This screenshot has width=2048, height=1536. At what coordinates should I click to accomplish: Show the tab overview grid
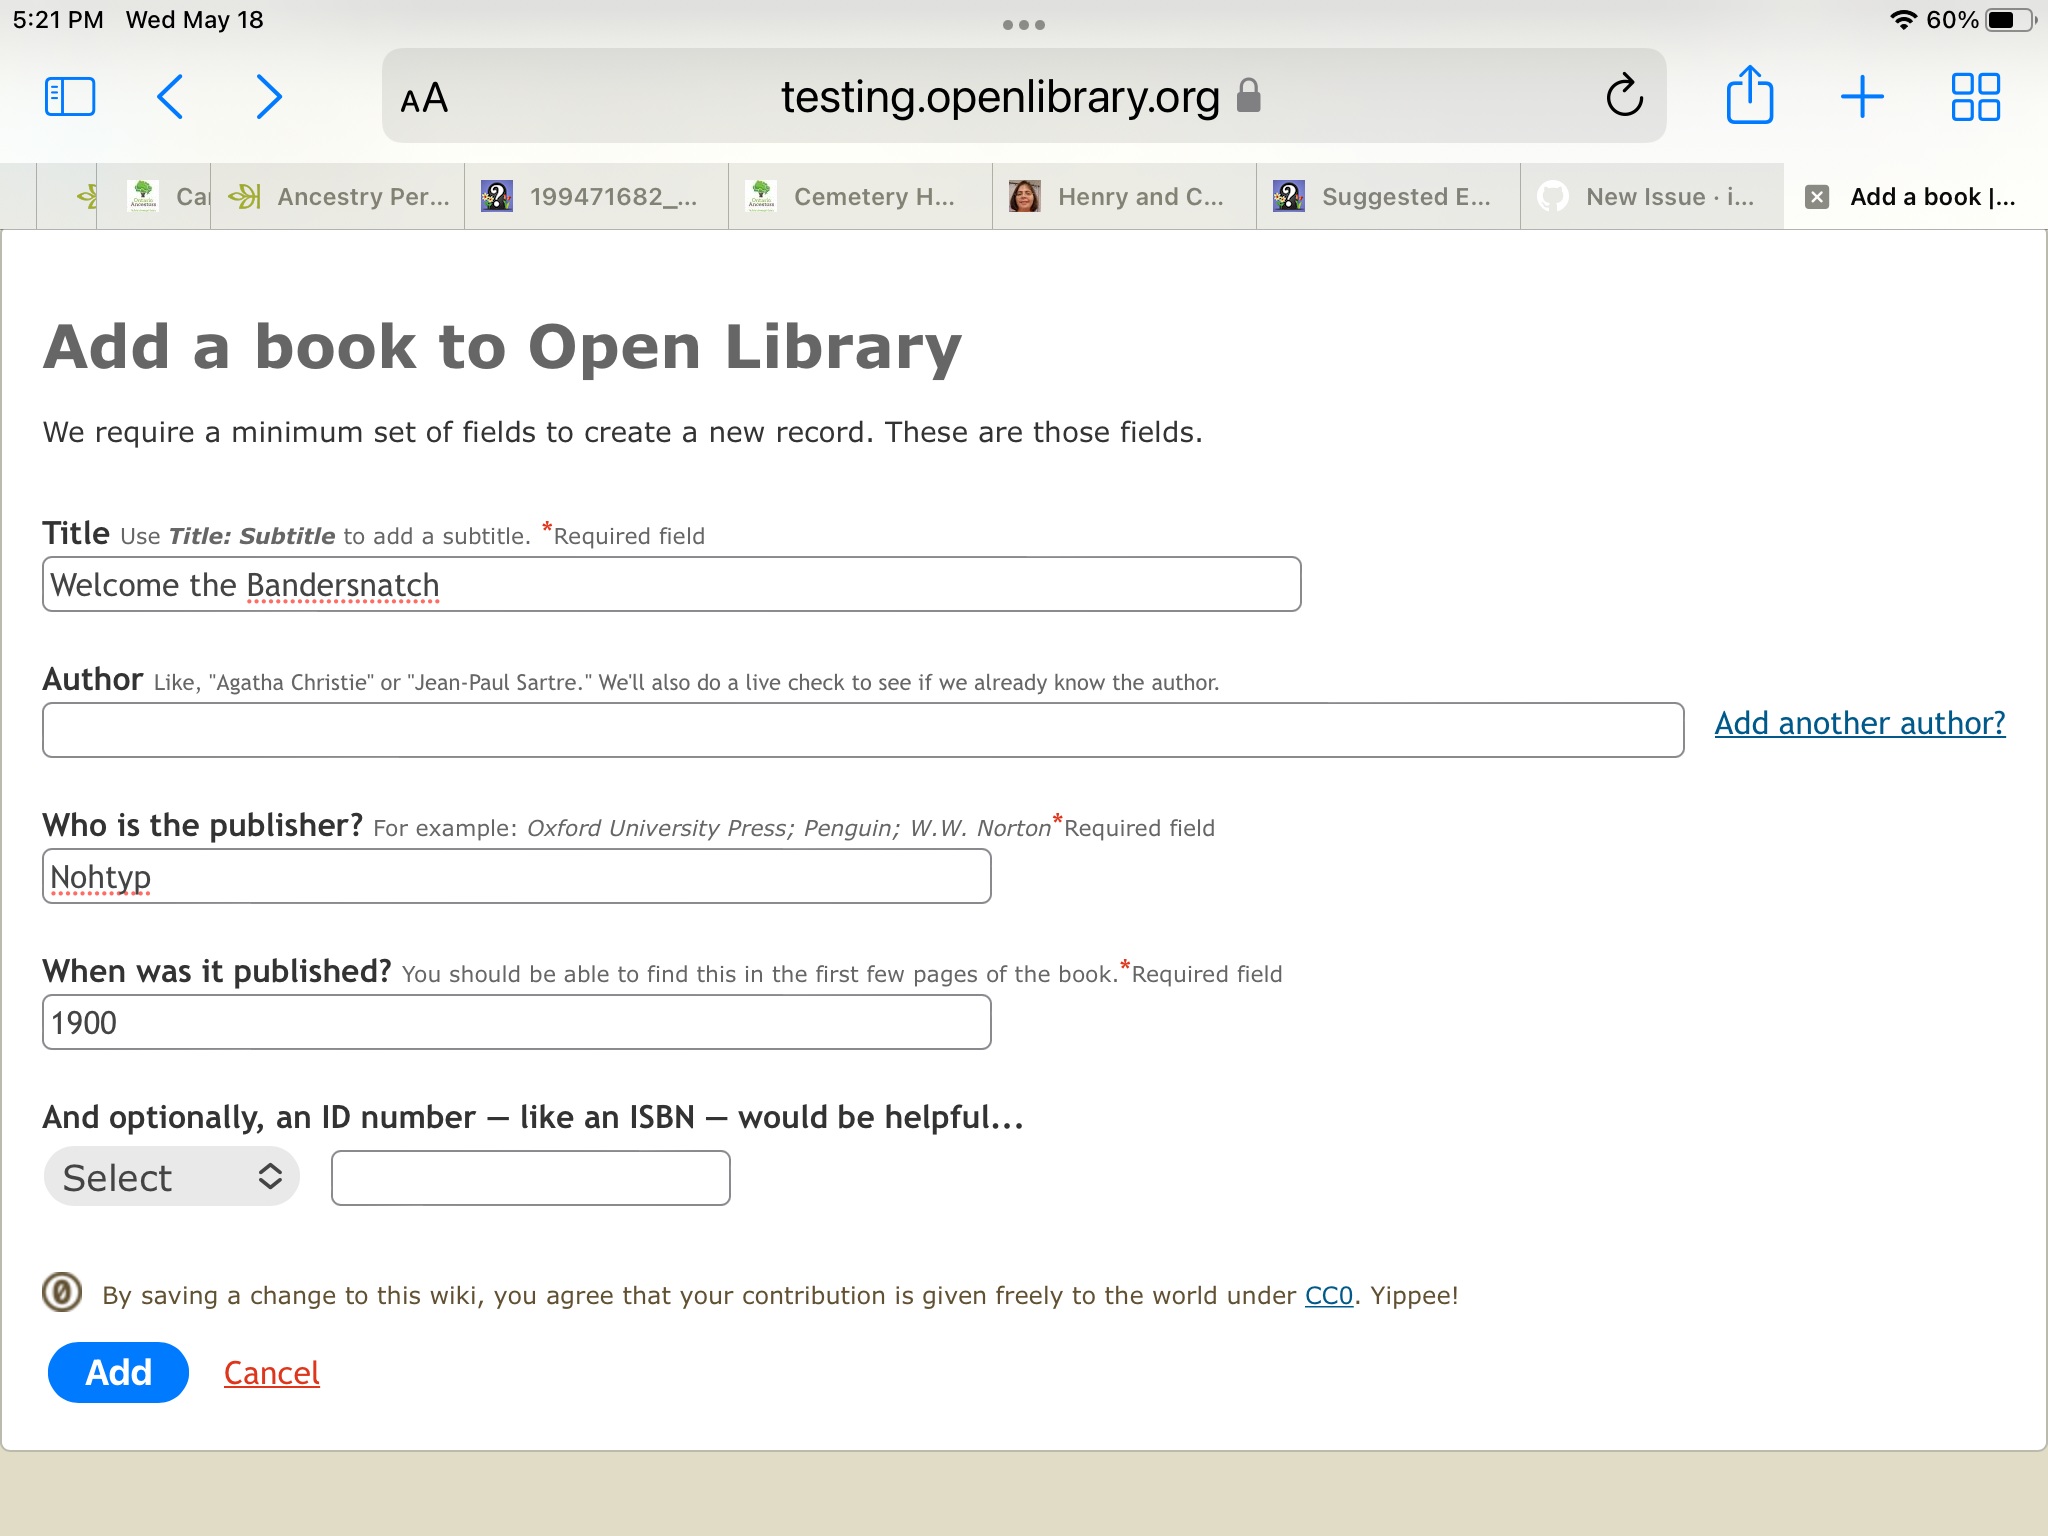pos(1975,97)
